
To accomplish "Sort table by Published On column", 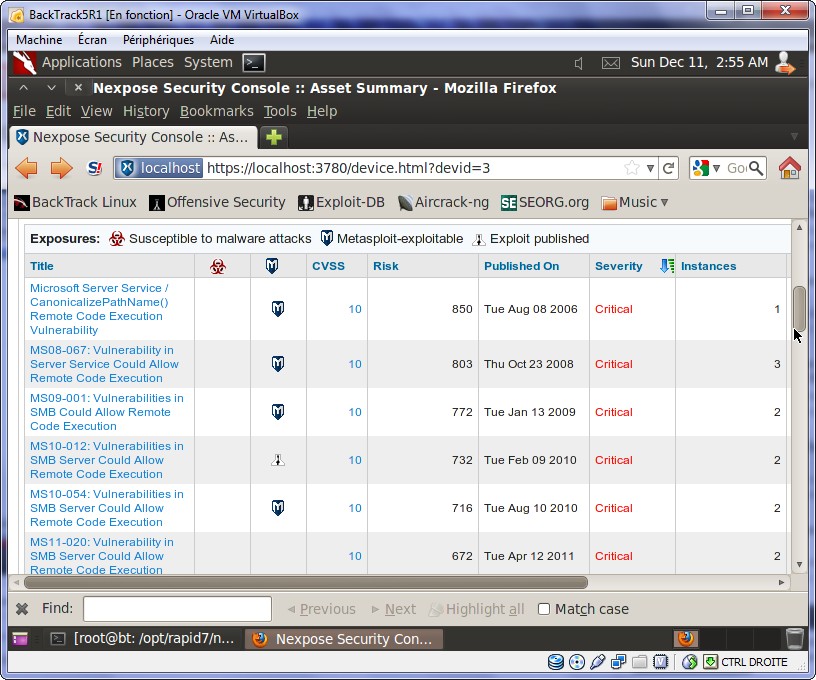I will [x=521, y=266].
